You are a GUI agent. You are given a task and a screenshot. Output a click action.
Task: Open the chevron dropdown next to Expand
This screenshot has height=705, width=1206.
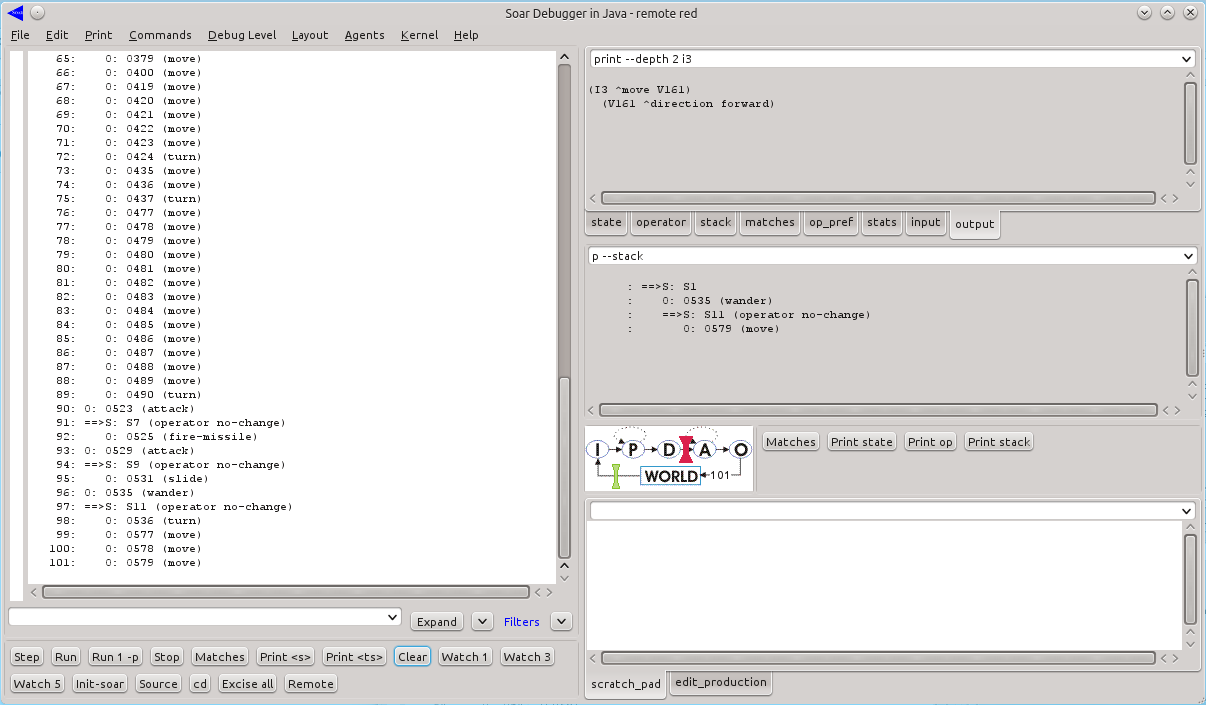[482, 621]
